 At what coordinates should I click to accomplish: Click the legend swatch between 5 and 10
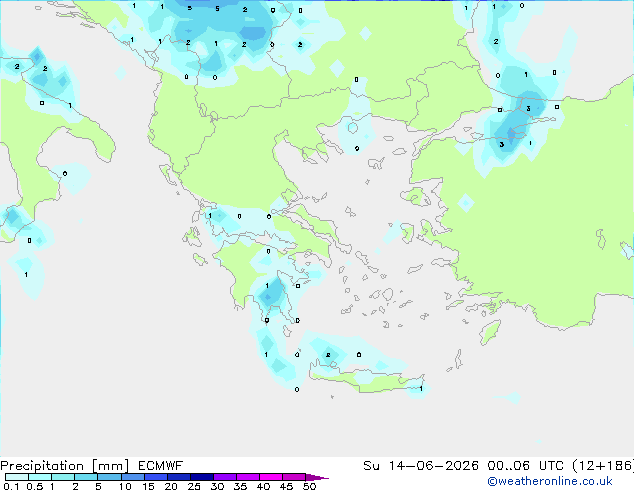tap(109, 477)
